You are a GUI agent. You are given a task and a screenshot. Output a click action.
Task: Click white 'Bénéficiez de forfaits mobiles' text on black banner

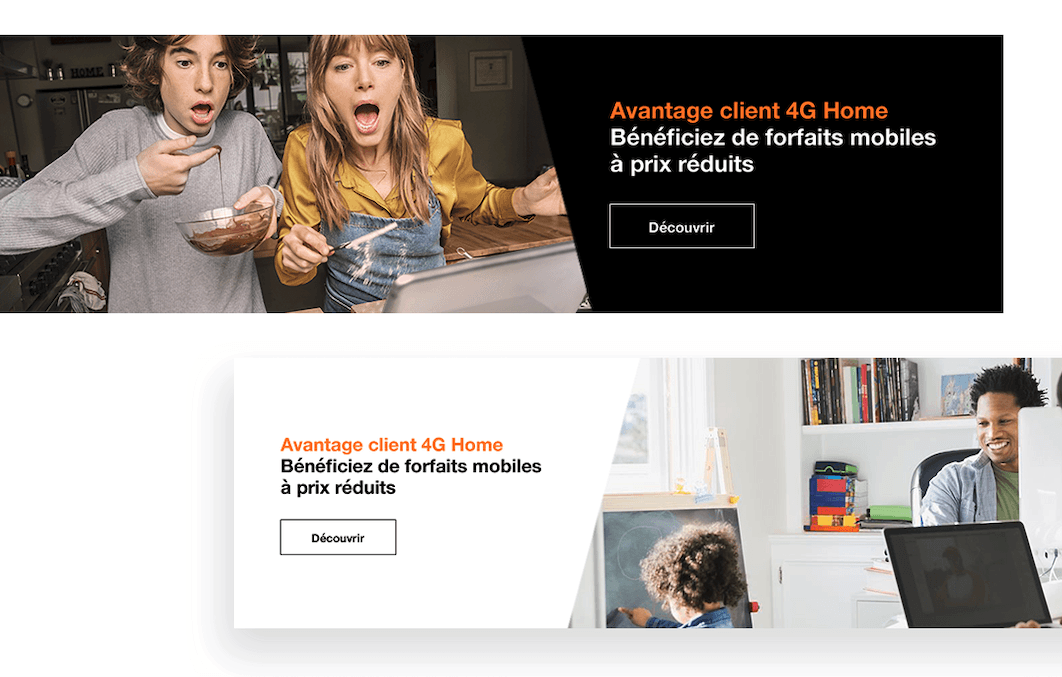(x=773, y=137)
